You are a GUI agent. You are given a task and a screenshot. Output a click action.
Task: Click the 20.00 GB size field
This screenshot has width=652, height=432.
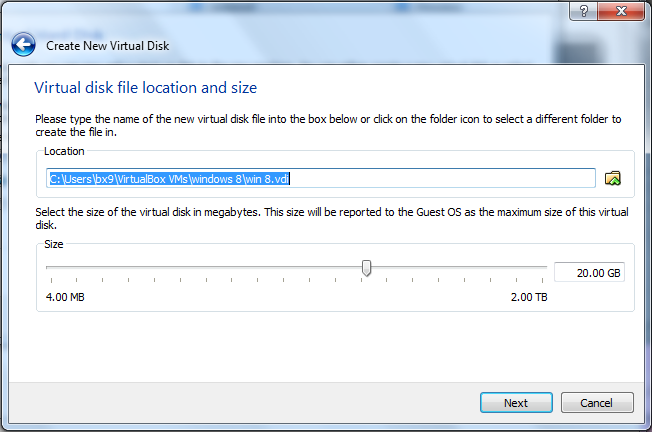[588, 273]
